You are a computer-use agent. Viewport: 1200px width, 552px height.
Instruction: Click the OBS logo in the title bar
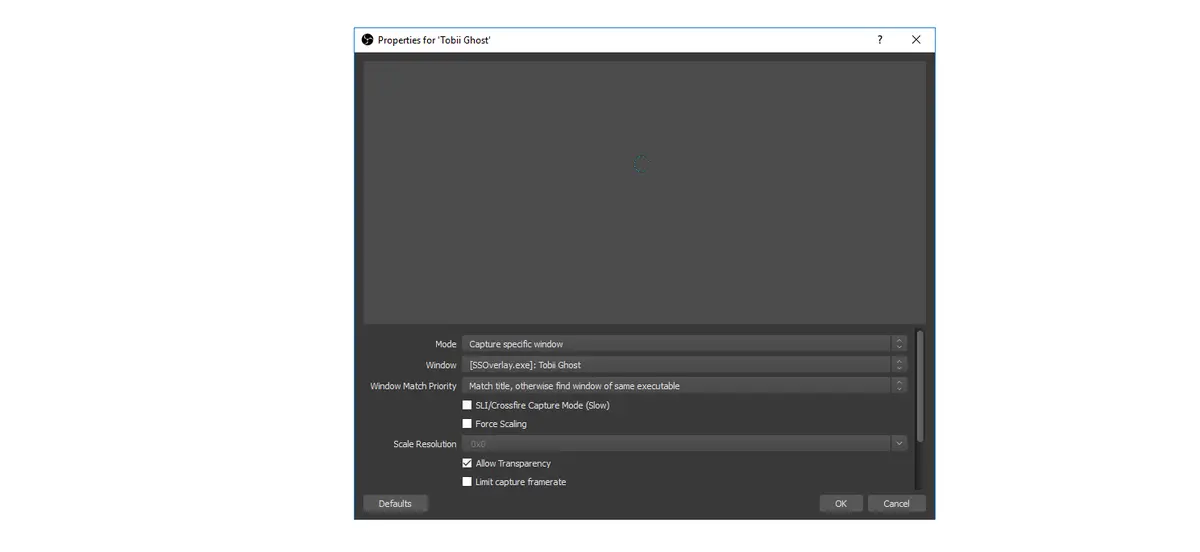click(367, 40)
